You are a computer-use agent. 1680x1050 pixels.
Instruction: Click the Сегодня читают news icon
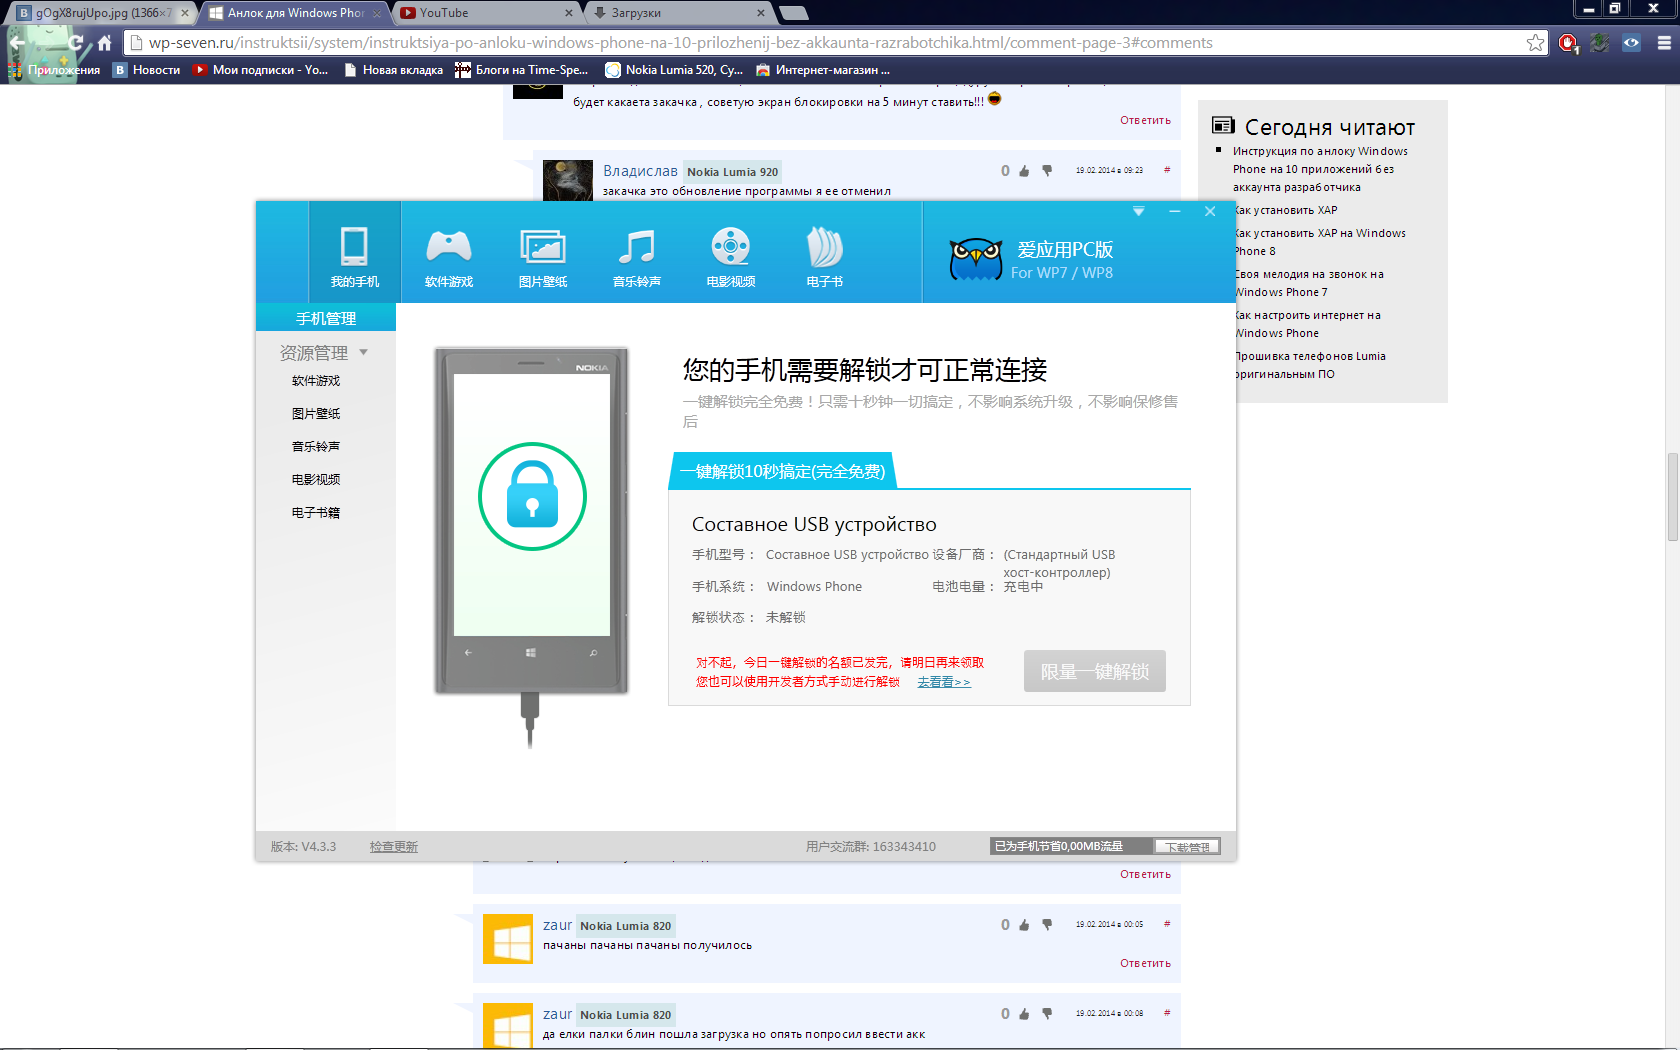[x=1223, y=125]
